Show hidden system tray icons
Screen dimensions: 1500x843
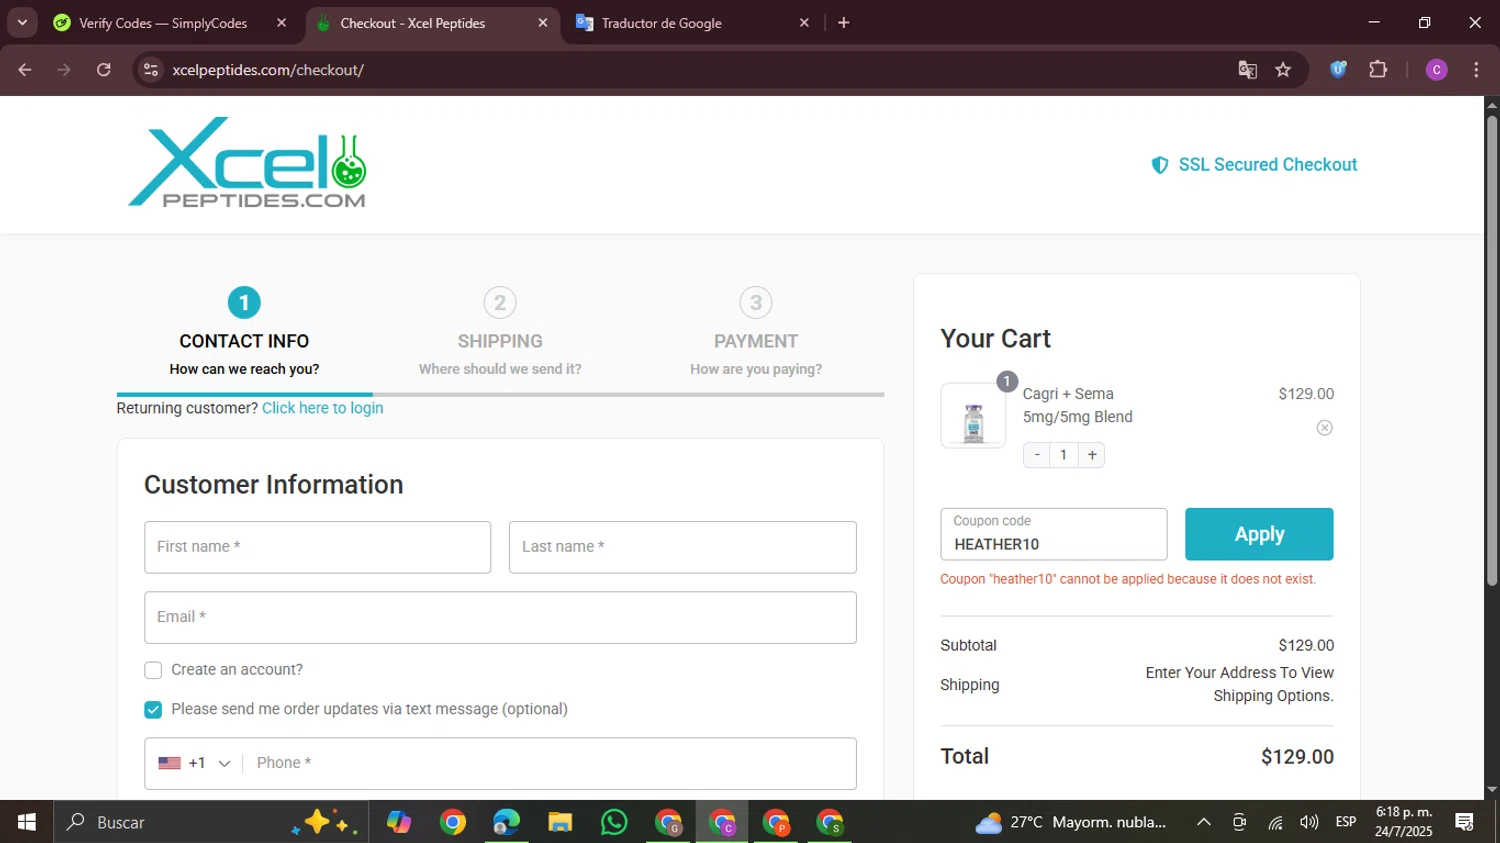[1204, 822]
